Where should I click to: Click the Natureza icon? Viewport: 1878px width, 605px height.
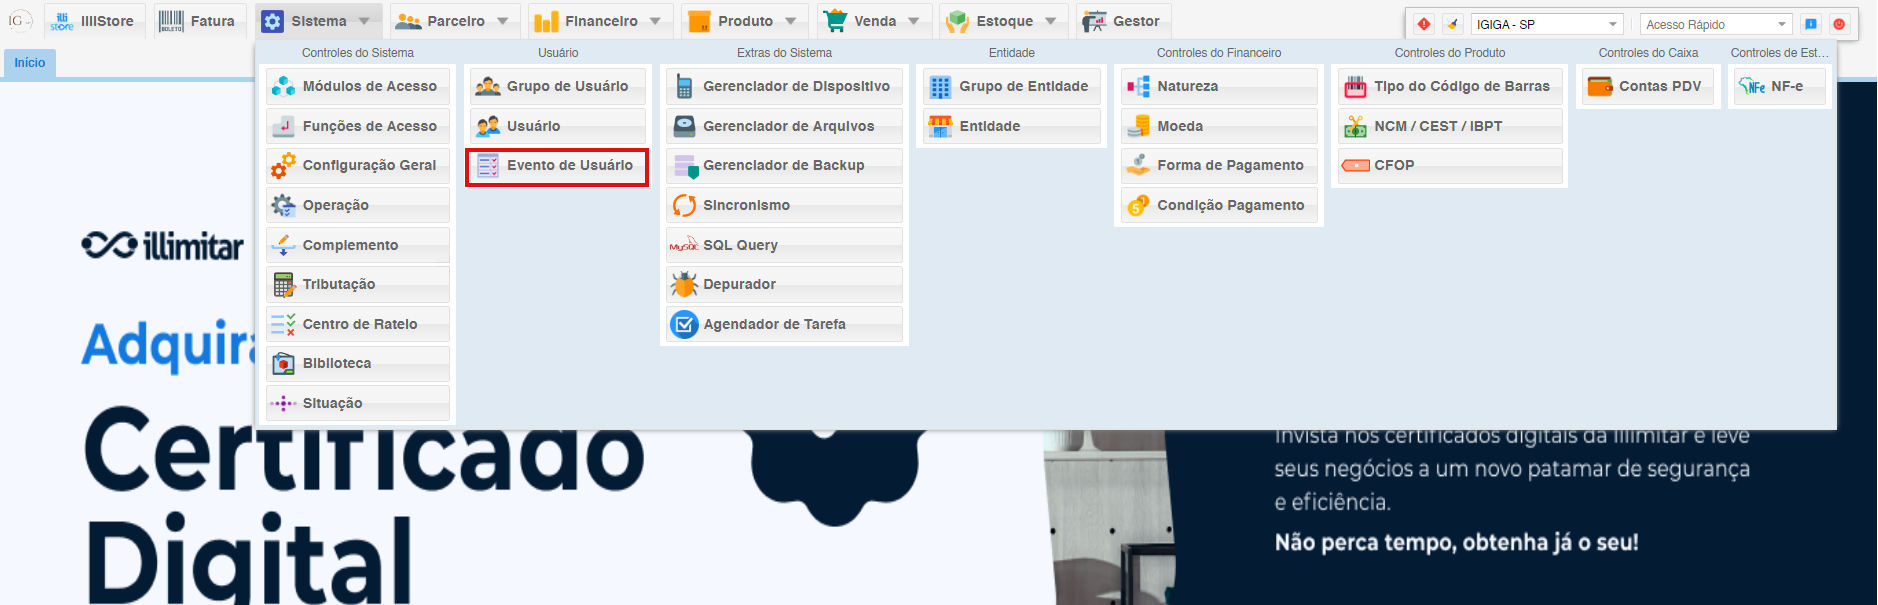click(x=1138, y=87)
